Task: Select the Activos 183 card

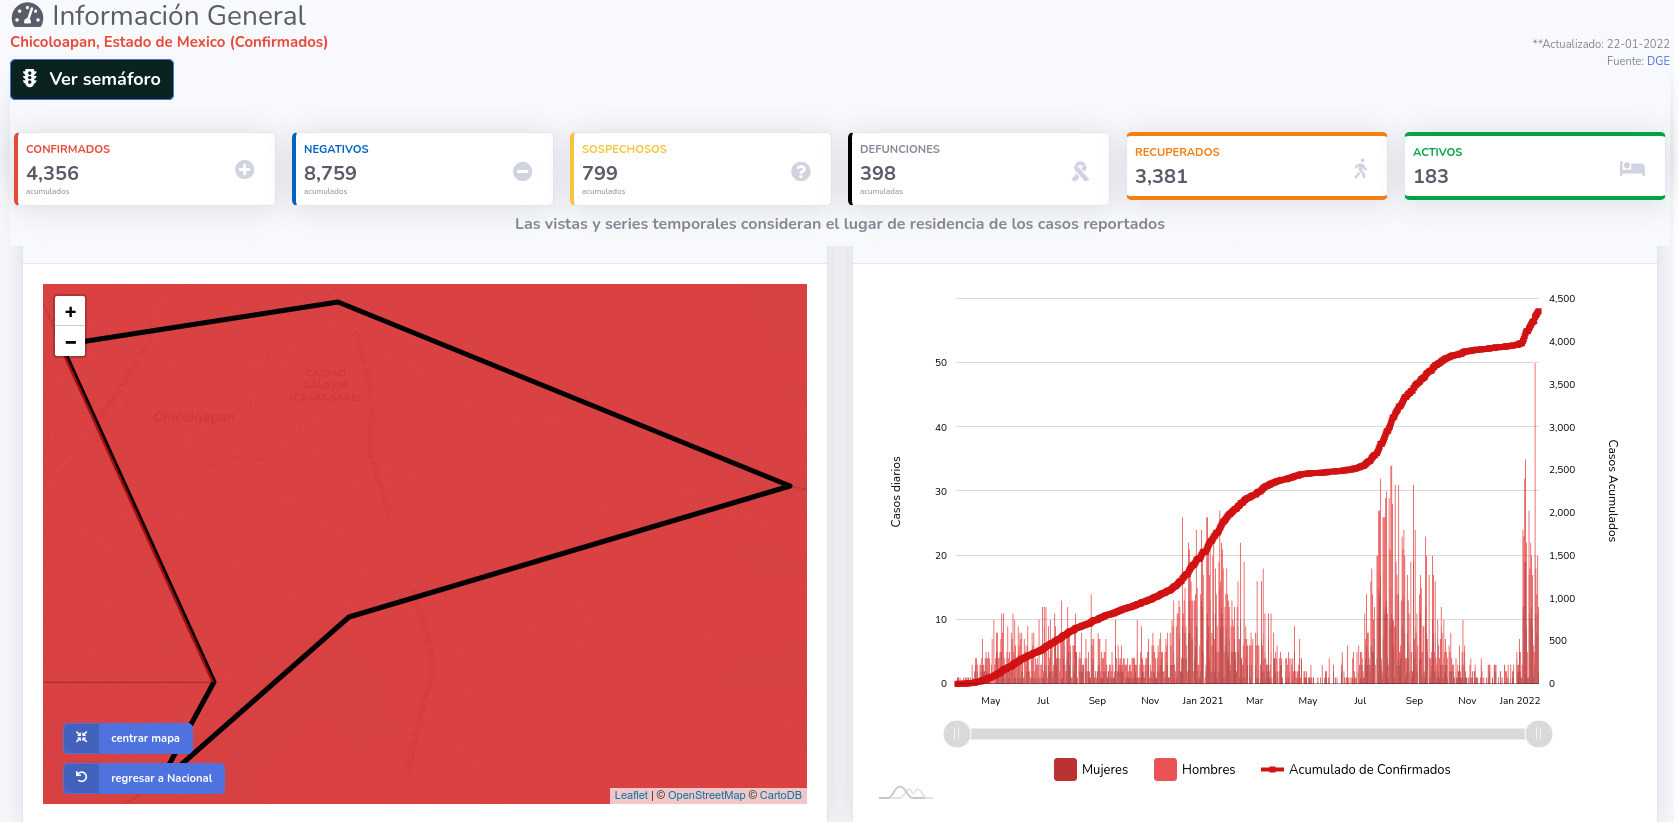Action: coord(1535,166)
